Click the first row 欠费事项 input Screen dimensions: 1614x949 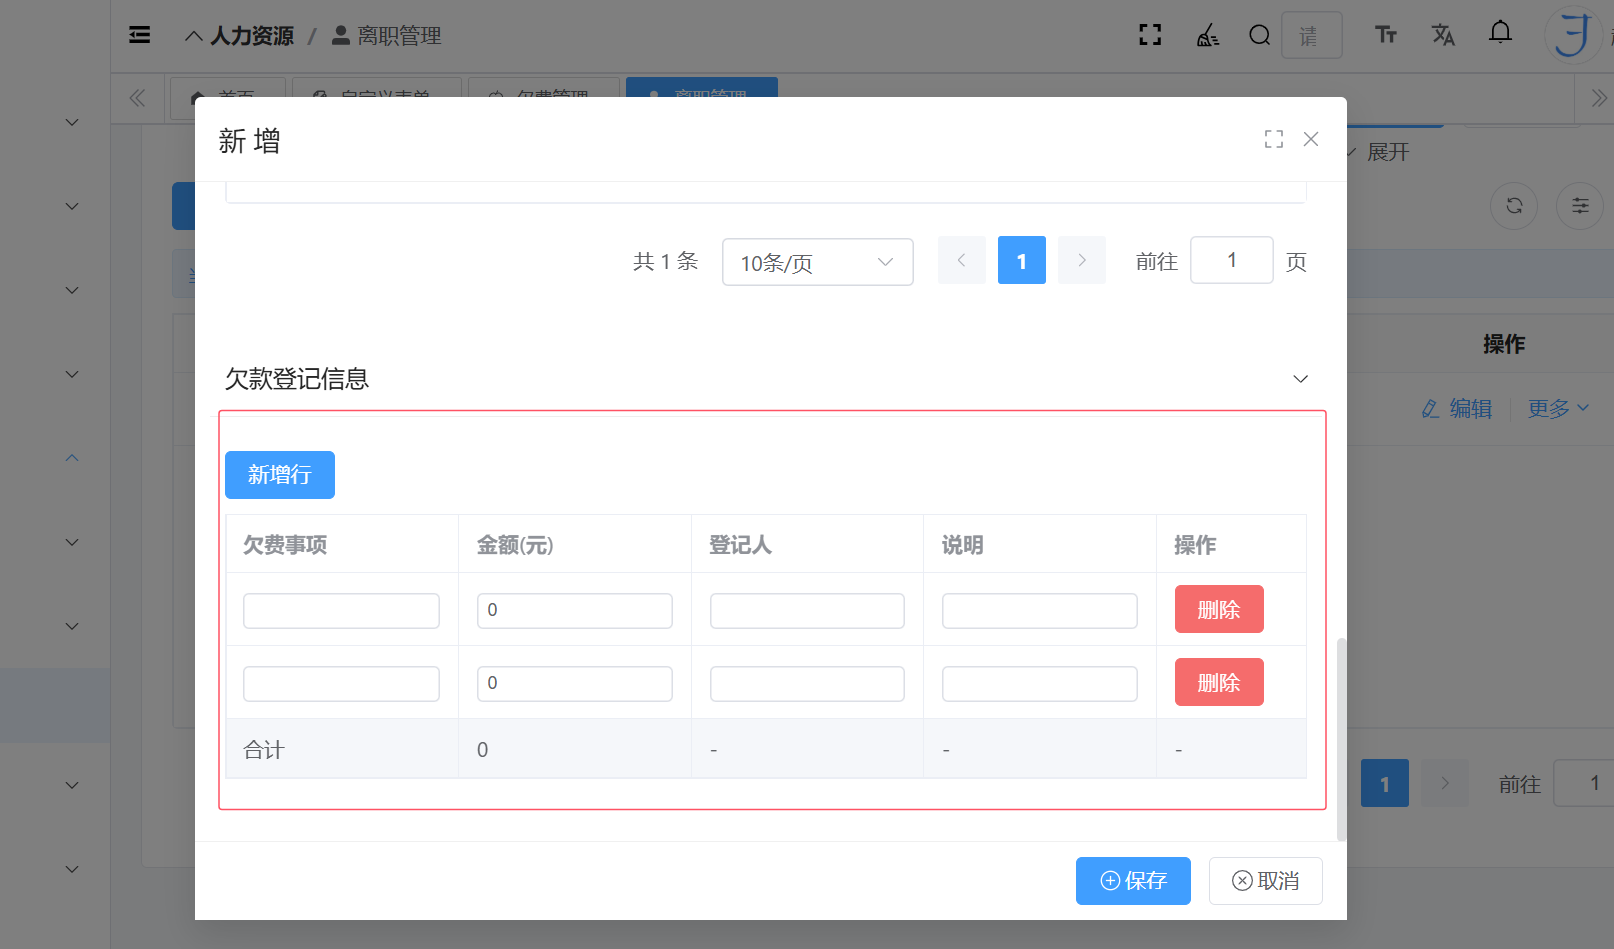pos(341,611)
